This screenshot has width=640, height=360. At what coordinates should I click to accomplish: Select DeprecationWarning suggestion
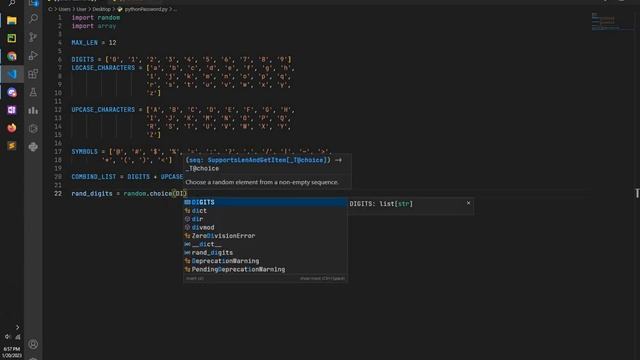(x=264, y=261)
